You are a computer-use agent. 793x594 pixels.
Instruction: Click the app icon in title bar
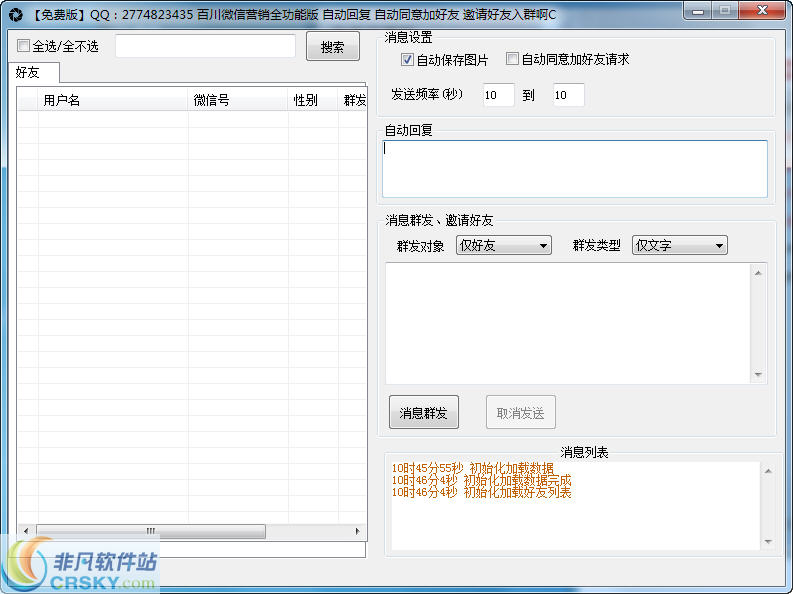(x=16, y=15)
